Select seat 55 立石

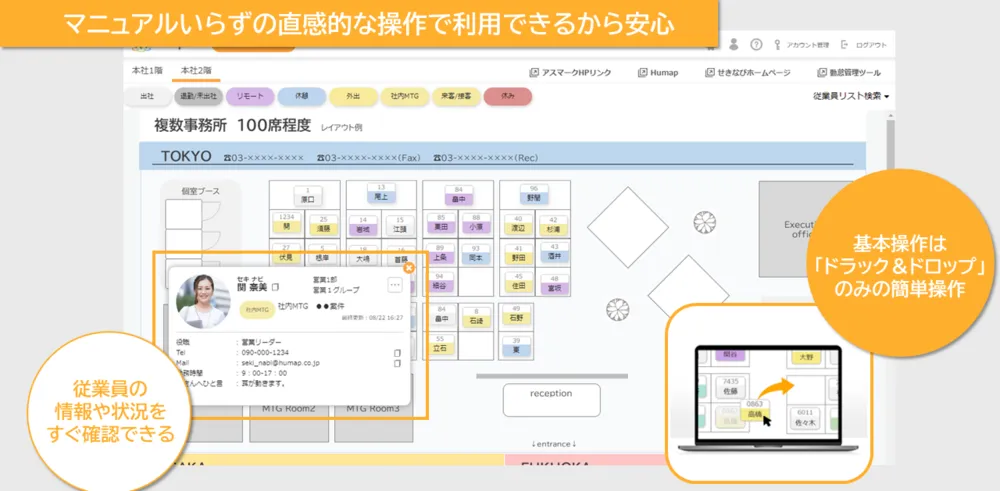click(x=439, y=344)
